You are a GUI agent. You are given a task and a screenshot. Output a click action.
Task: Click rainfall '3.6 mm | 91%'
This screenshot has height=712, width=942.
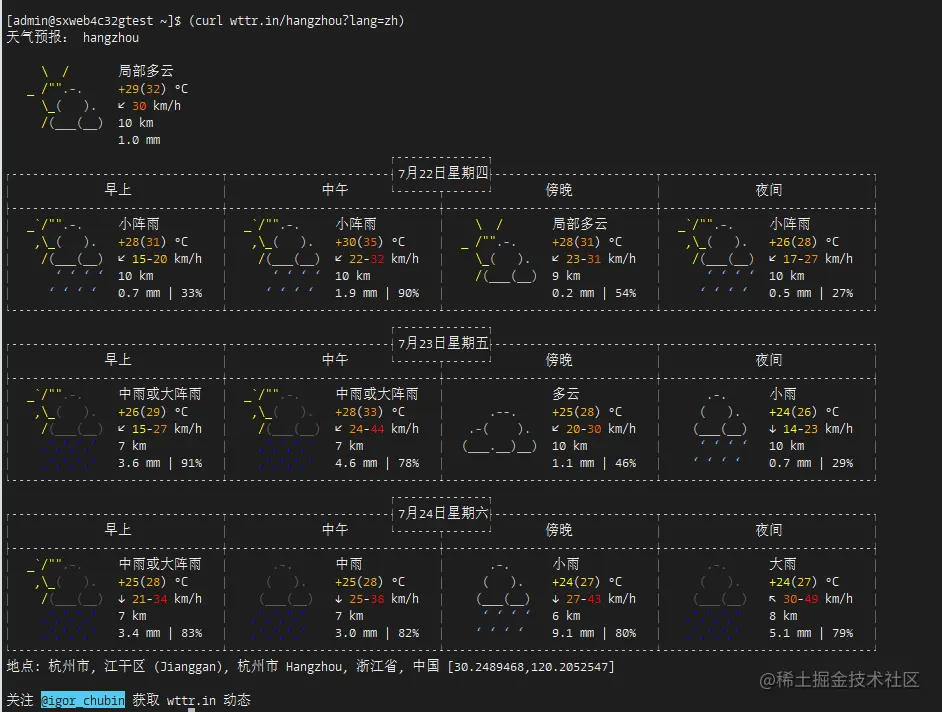160,463
